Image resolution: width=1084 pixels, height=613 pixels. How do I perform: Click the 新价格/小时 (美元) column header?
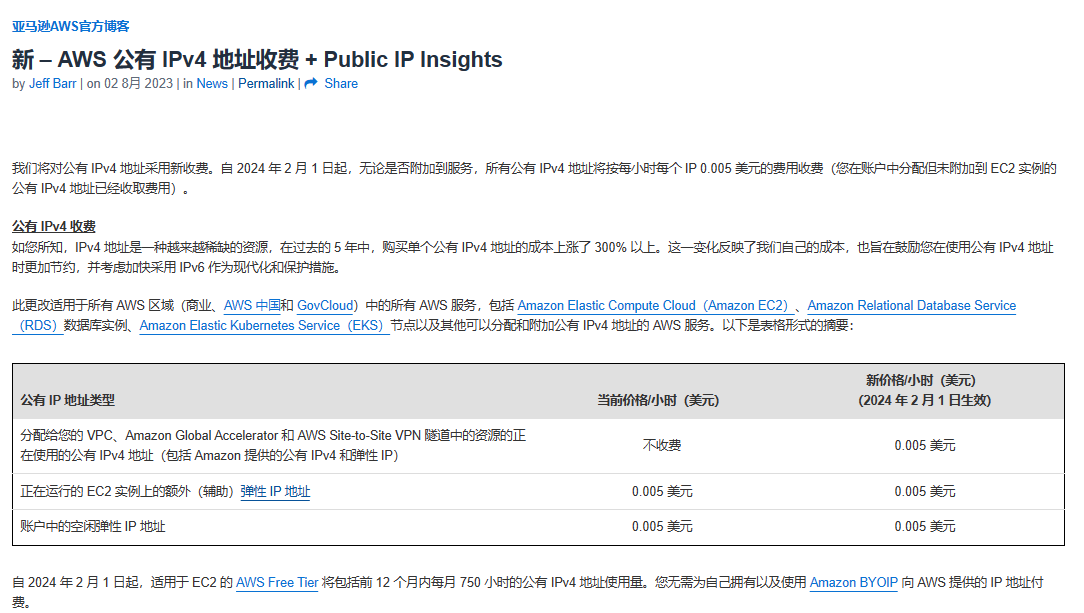924,390
